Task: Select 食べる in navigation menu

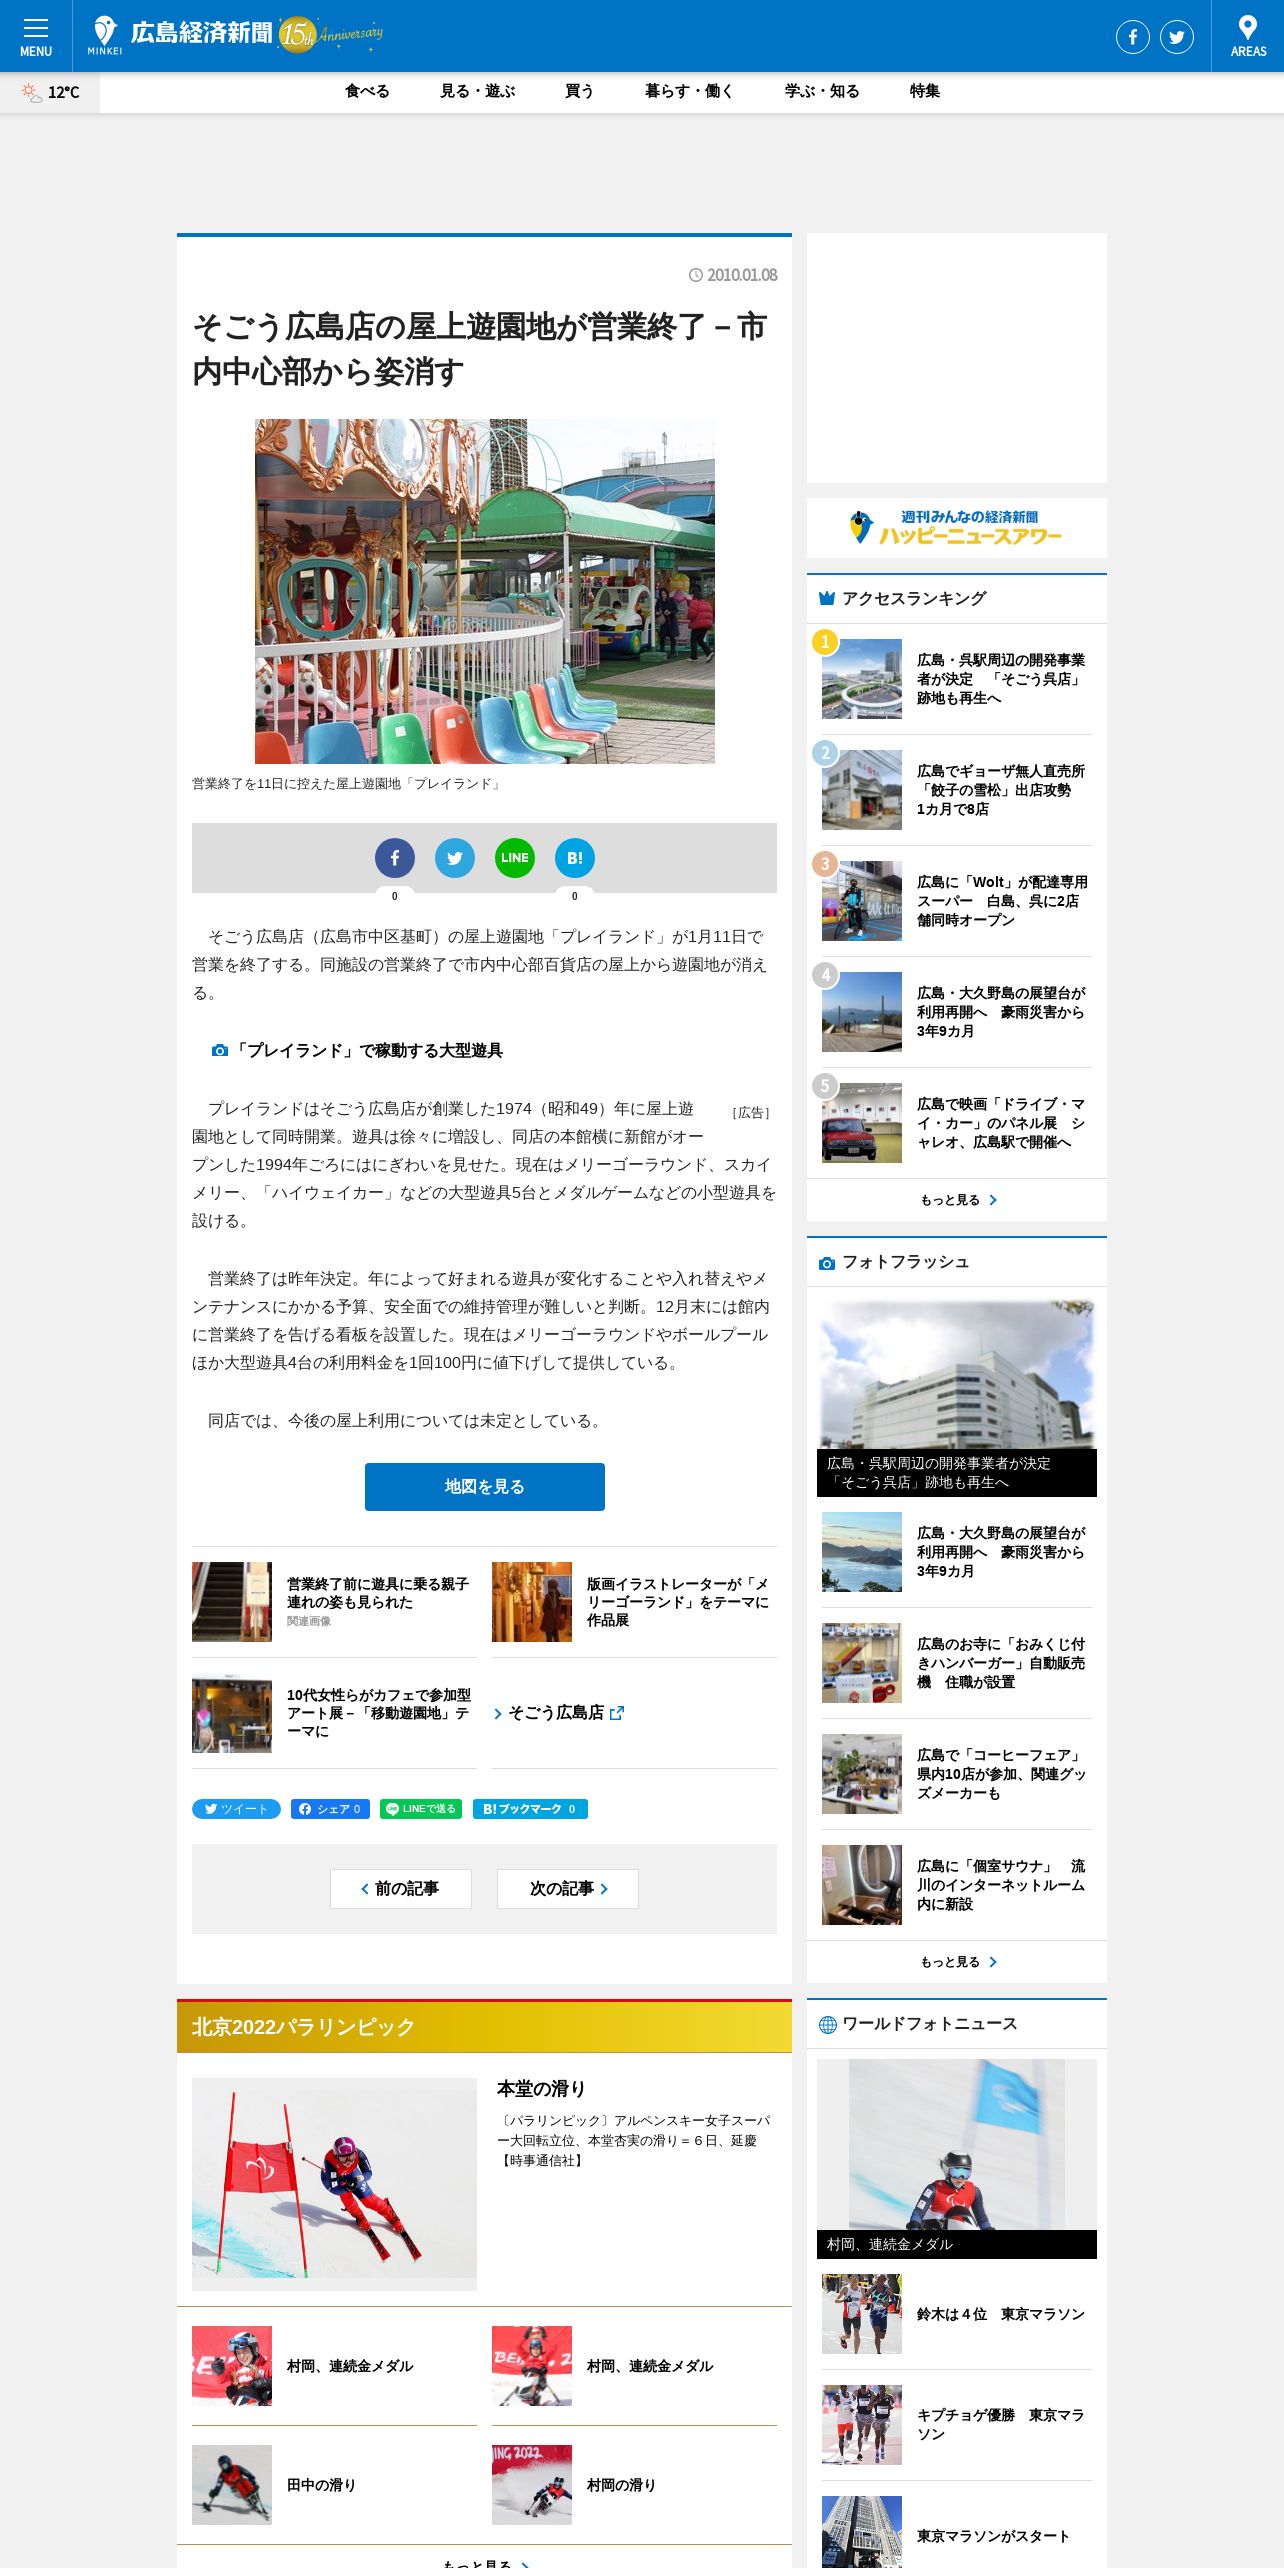Action: point(367,91)
